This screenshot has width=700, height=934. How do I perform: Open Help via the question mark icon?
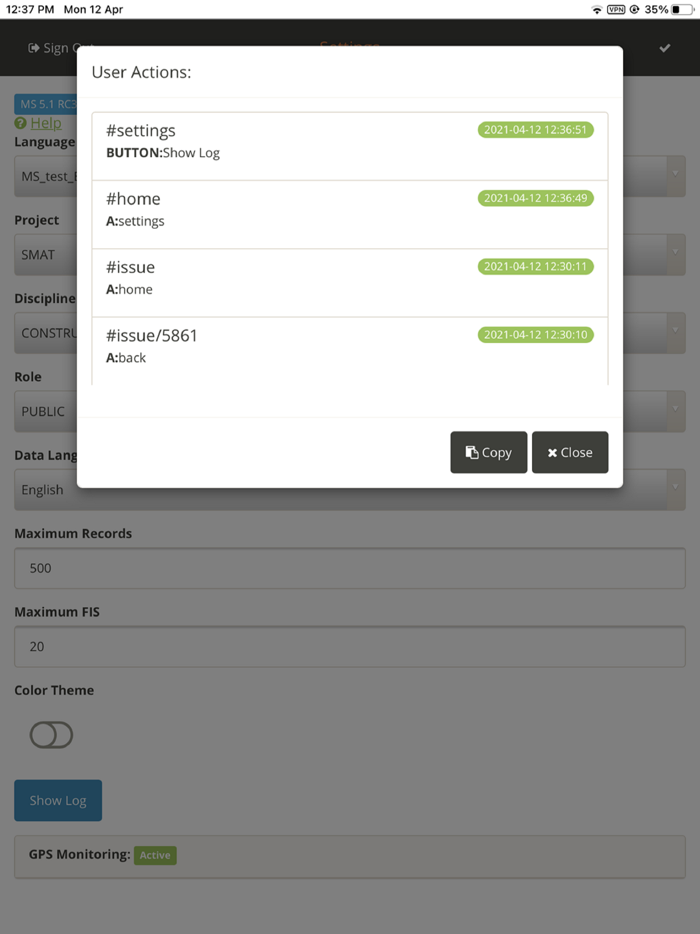(21, 123)
